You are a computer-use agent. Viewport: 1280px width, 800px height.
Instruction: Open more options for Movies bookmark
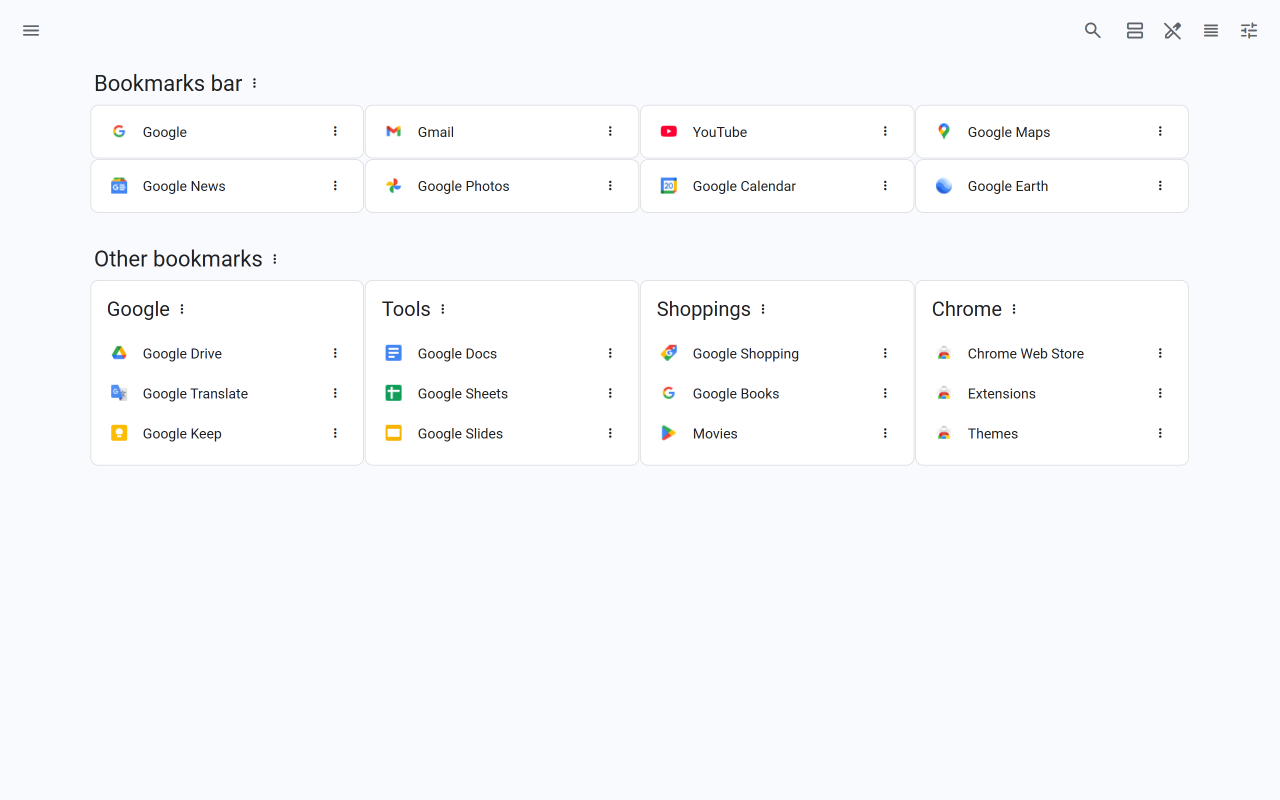click(x=885, y=433)
